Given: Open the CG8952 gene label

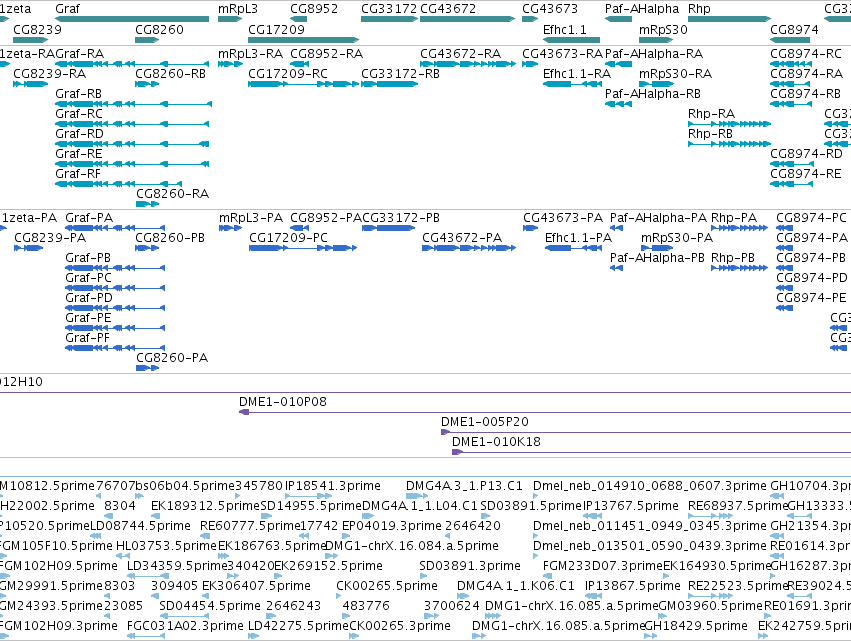Looking at the screenshot, I should tap(314, 9).
